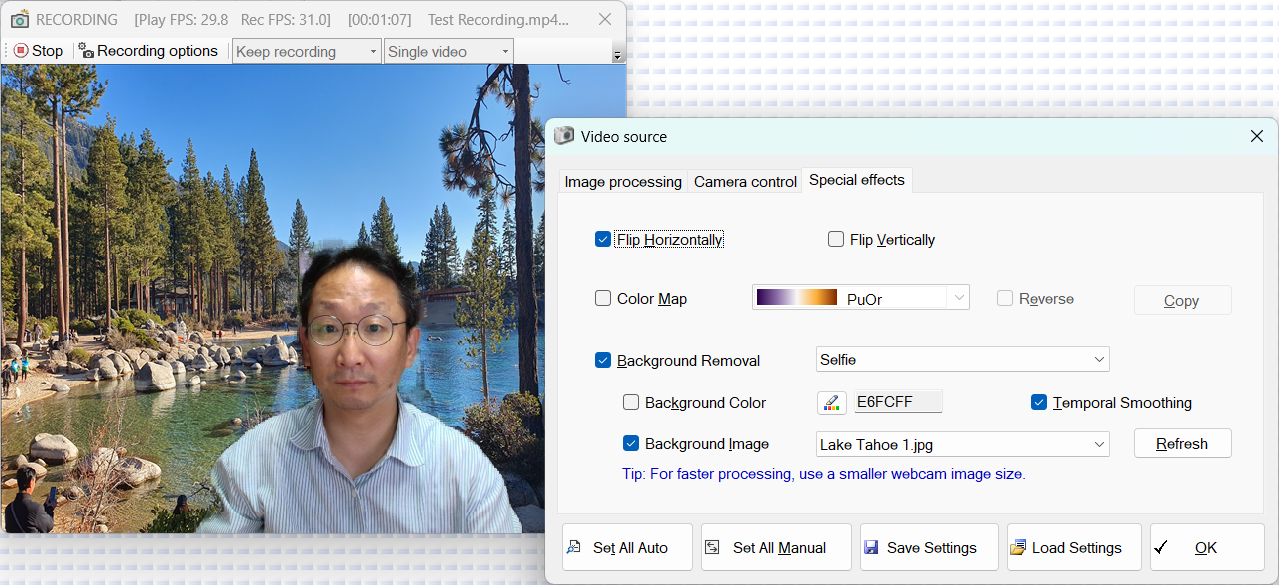Click the PuOr color map gradient swatch

click(797, 297)
